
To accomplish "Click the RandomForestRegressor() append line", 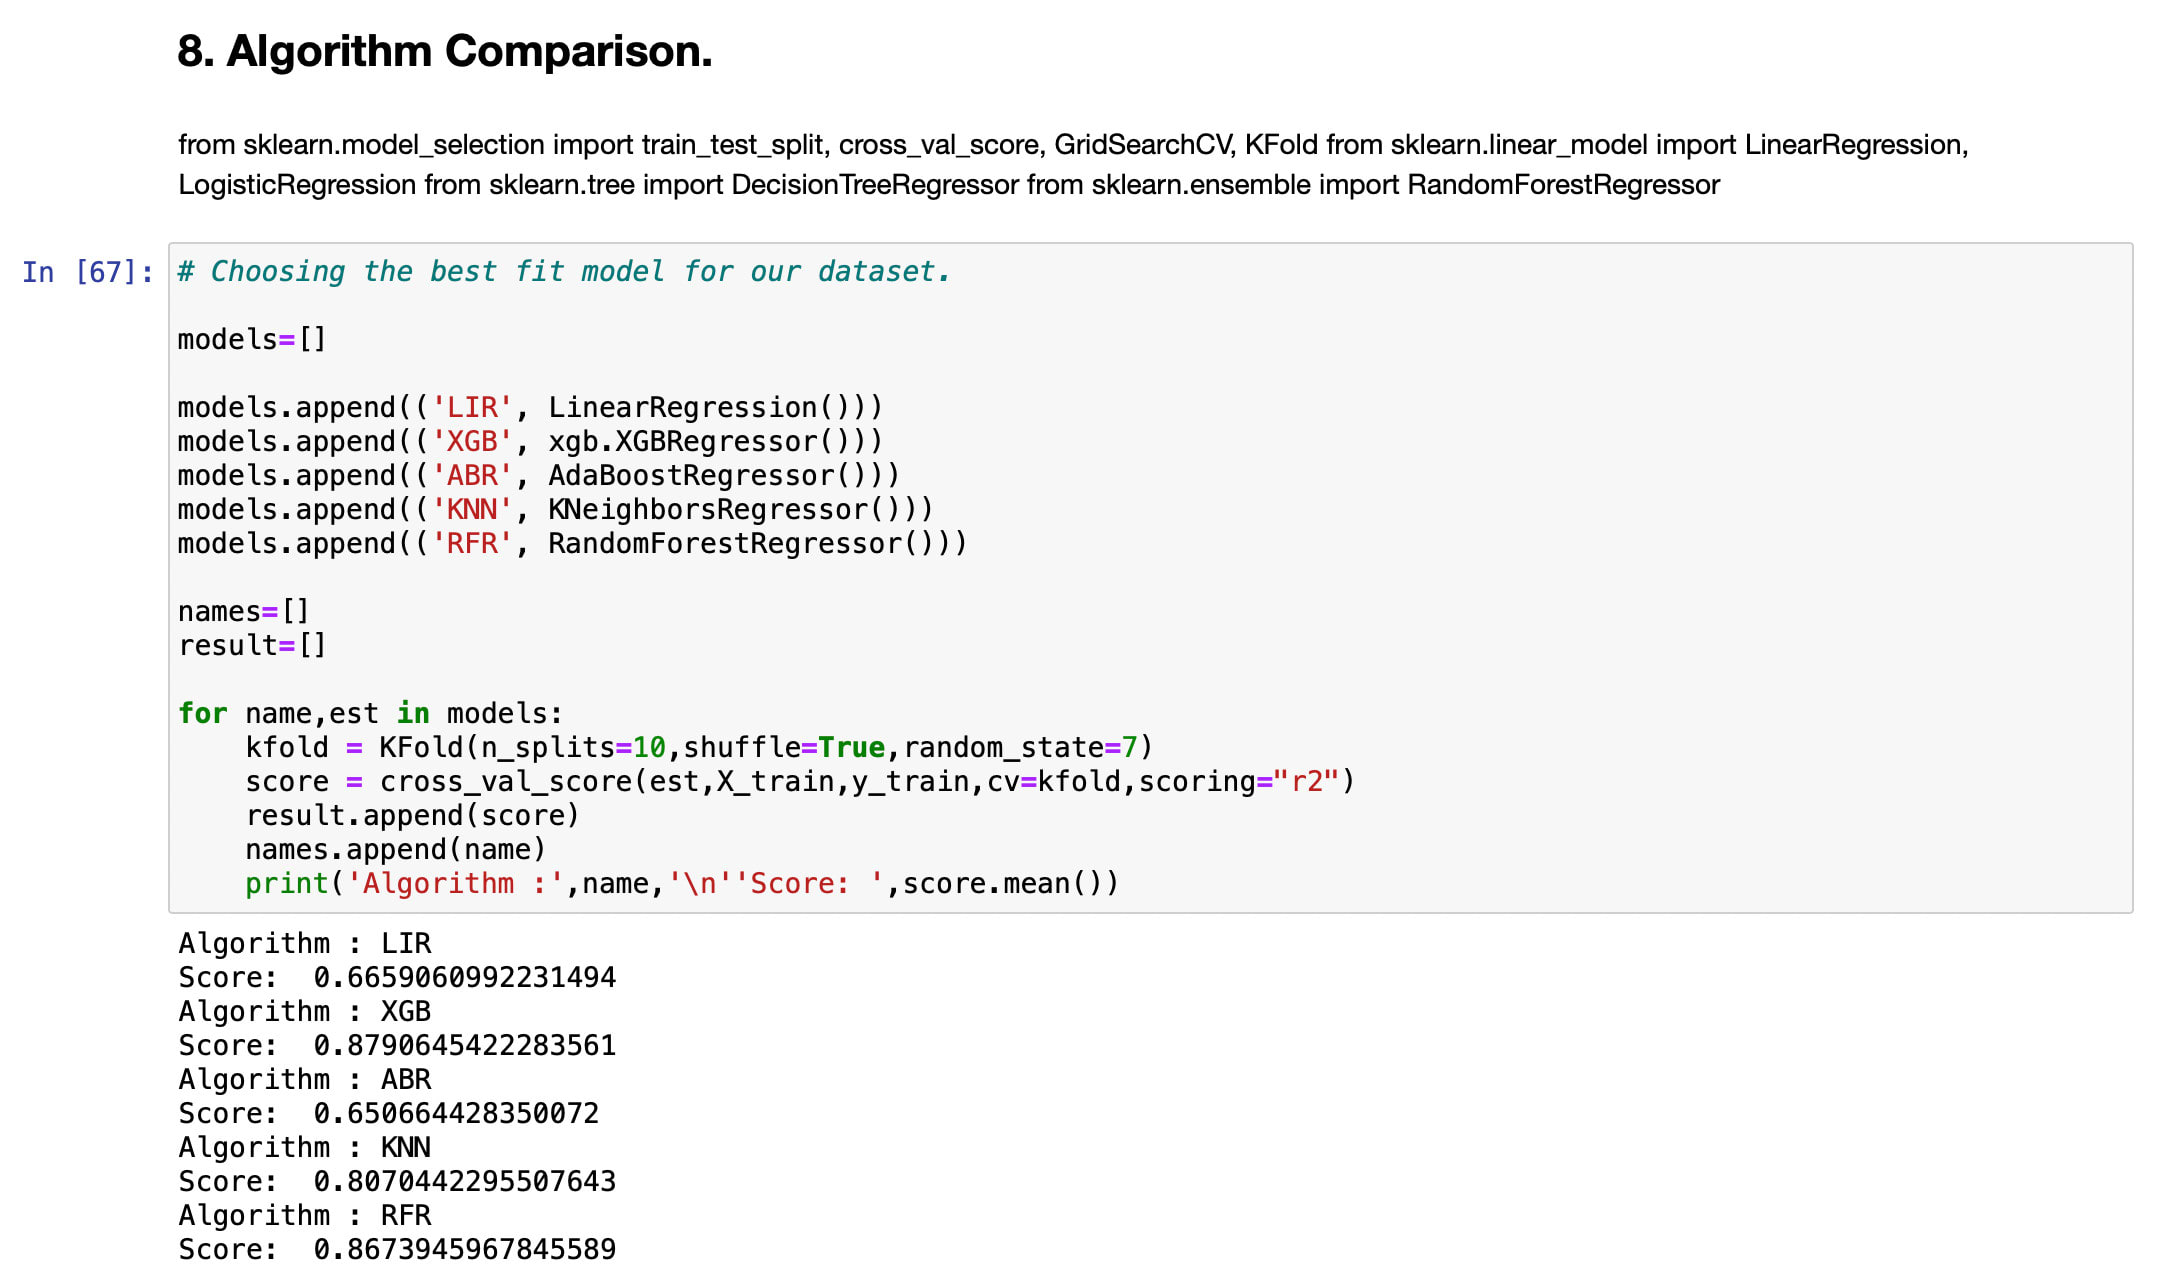I will [572, 544].
